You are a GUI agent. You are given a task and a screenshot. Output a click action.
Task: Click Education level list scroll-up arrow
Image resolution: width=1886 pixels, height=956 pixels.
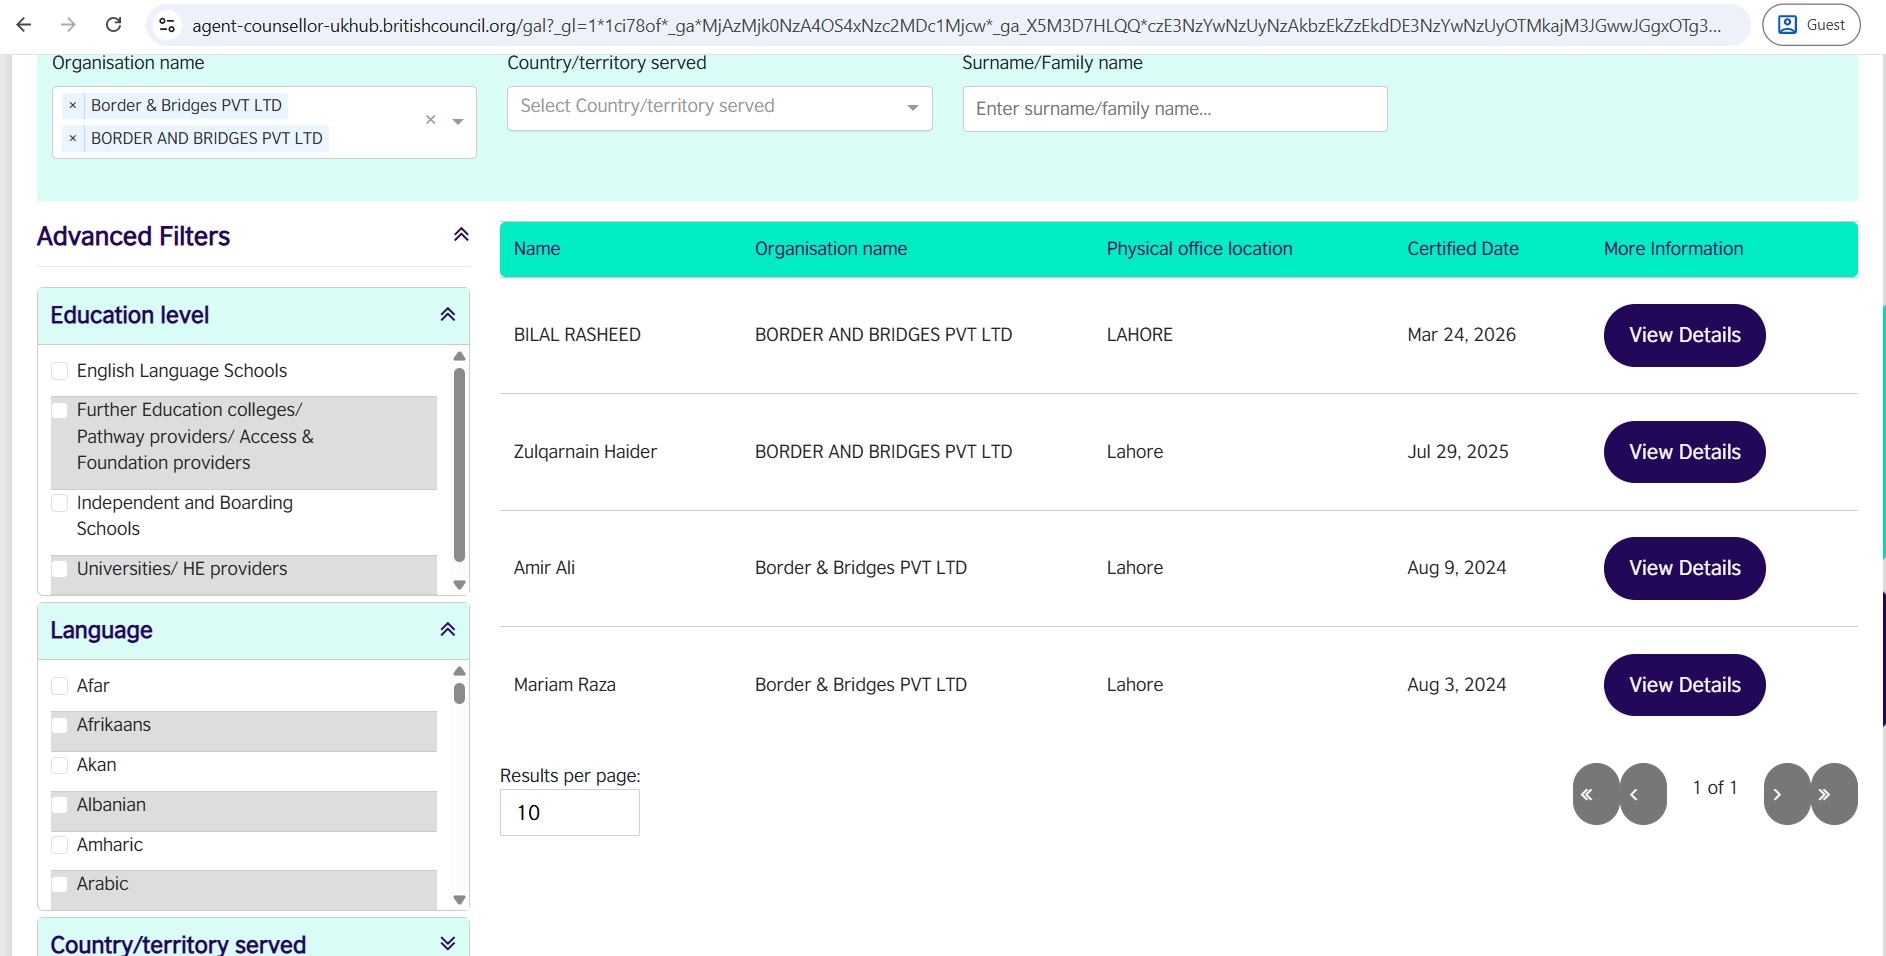pos(460,356)
